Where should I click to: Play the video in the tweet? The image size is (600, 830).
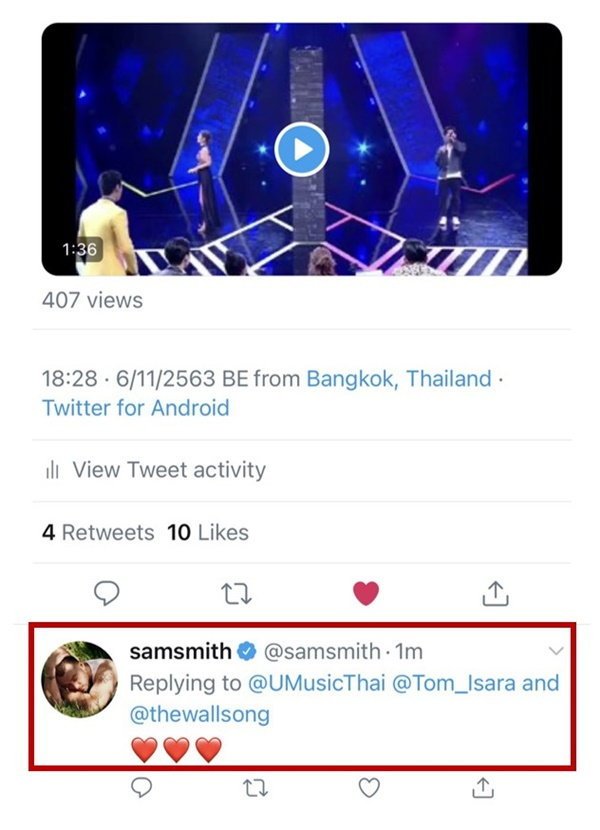[x=301, y=150]
